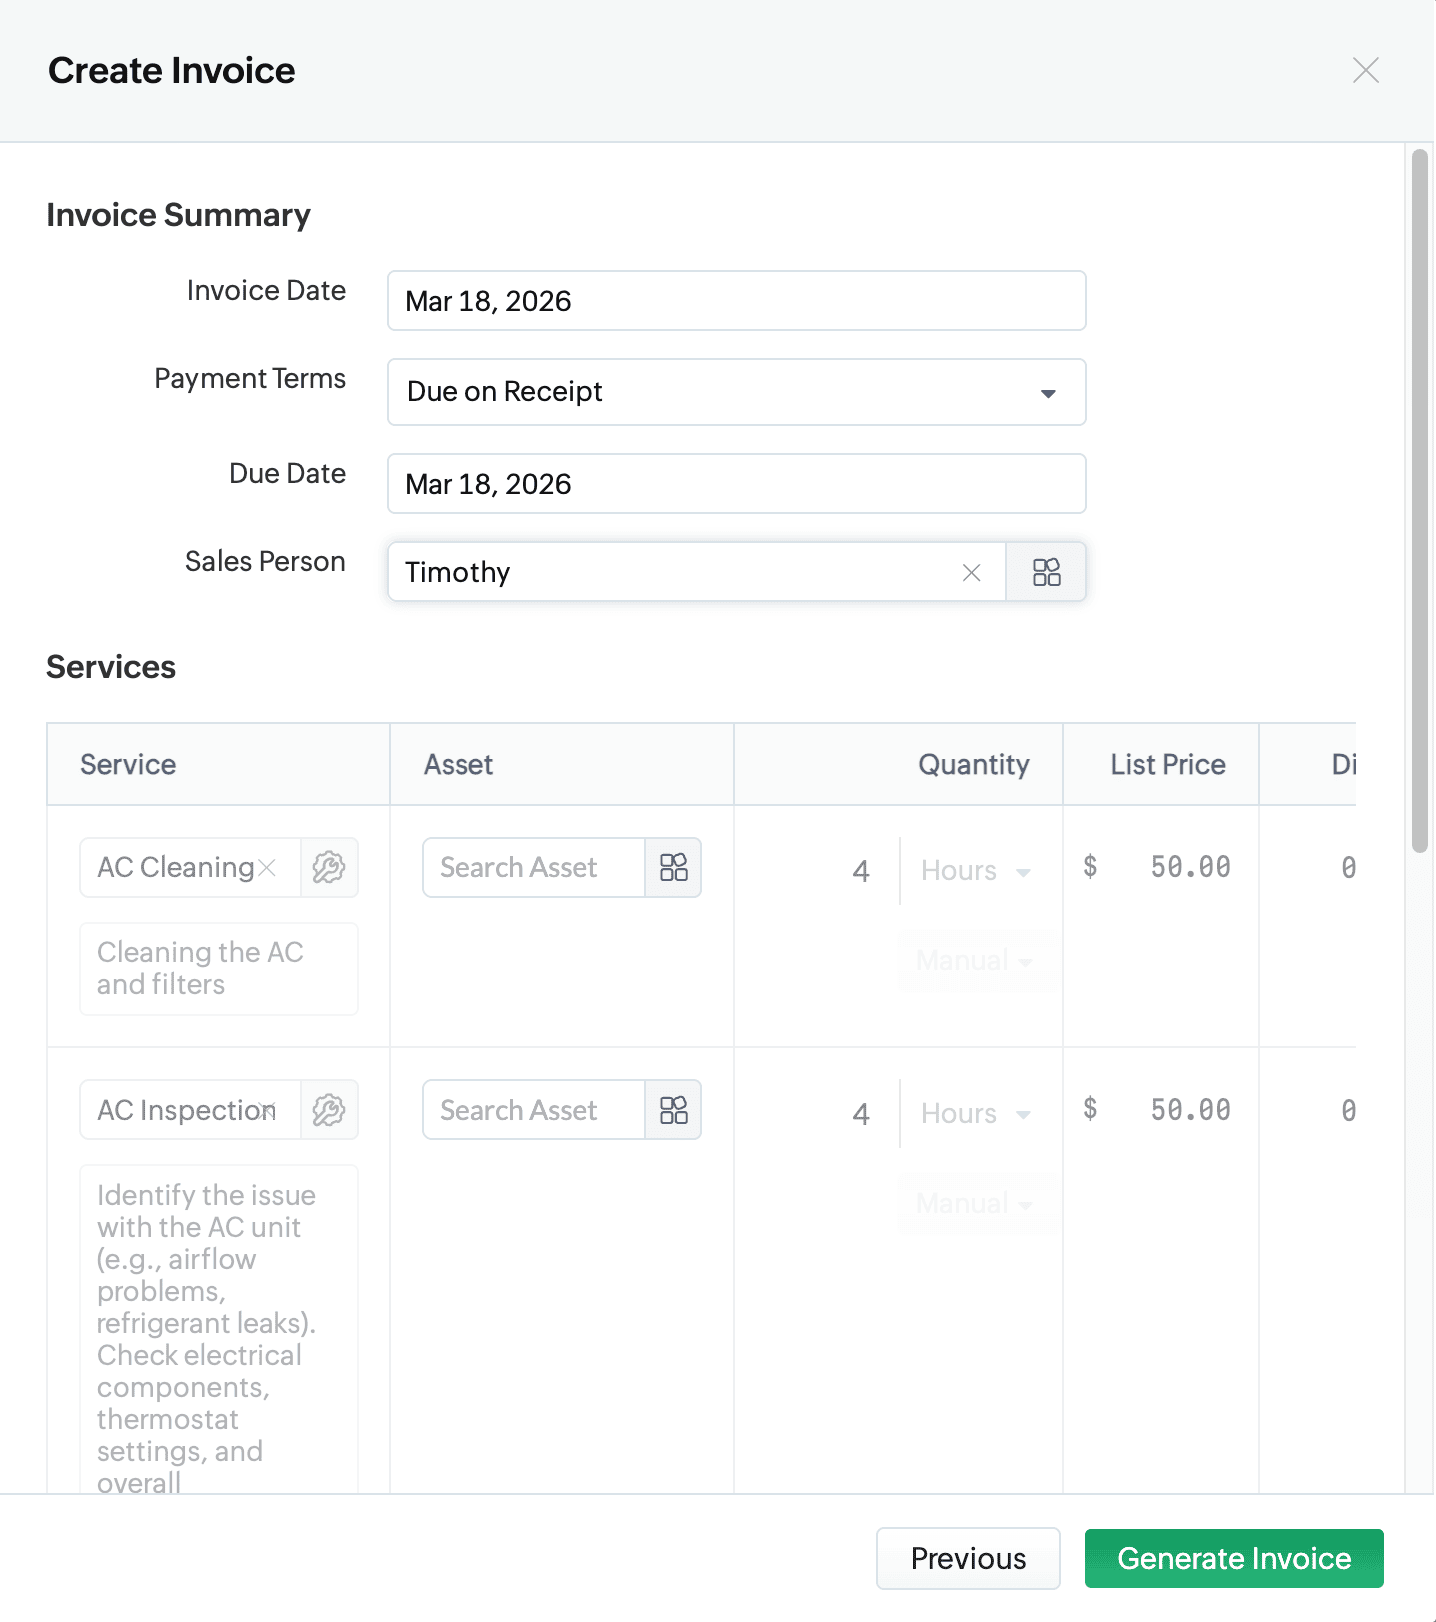Click the Invoice Date field
The image size is (1436, 1622).
[x=736, y=301]
